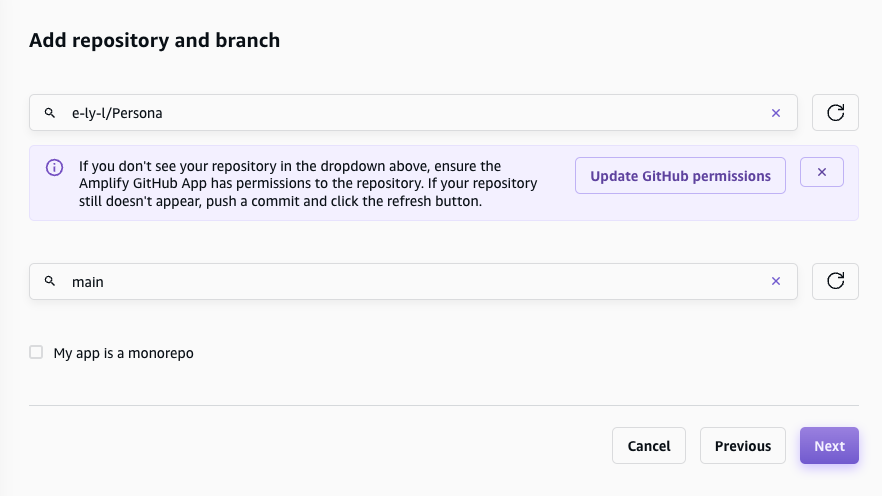
Task: Click the search icon in repository field
Action: [x=50, y=113]
